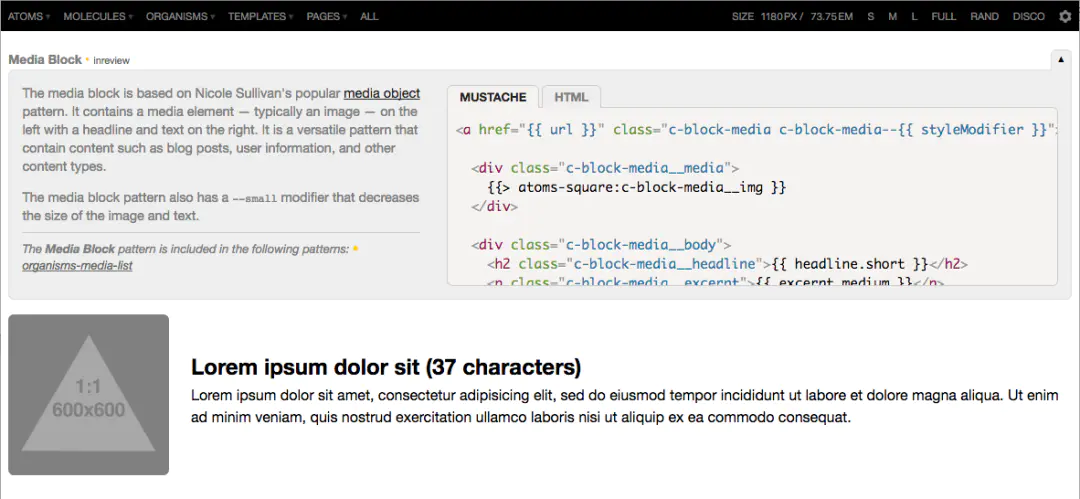Switch to the HTML code tab
1080x499 pixels.
point(571,97)
